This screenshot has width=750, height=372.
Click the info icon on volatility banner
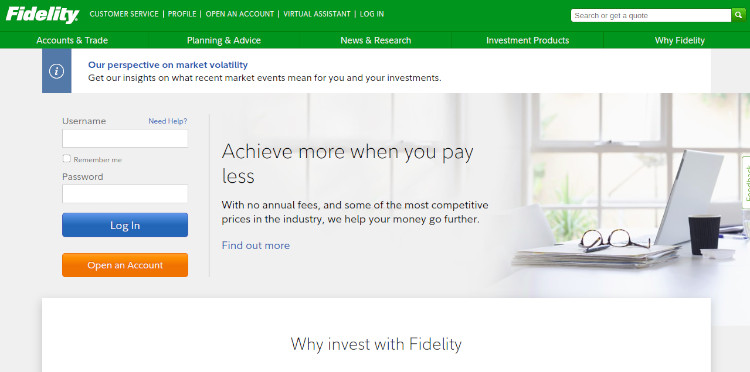(56, 71)
